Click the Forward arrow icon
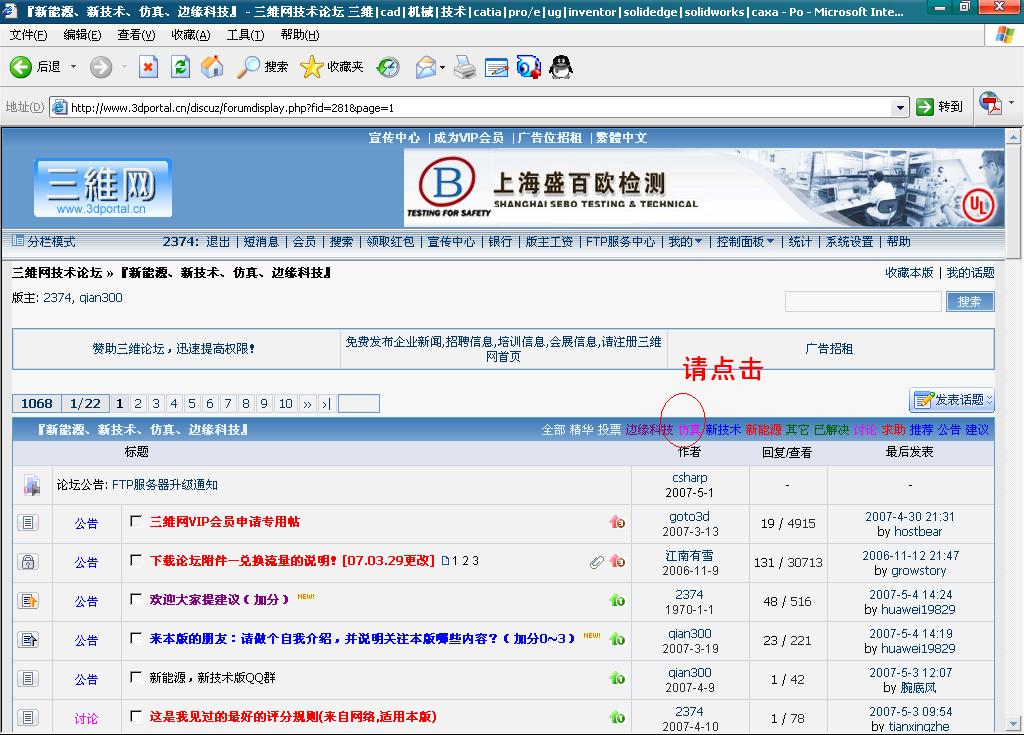 101,67
